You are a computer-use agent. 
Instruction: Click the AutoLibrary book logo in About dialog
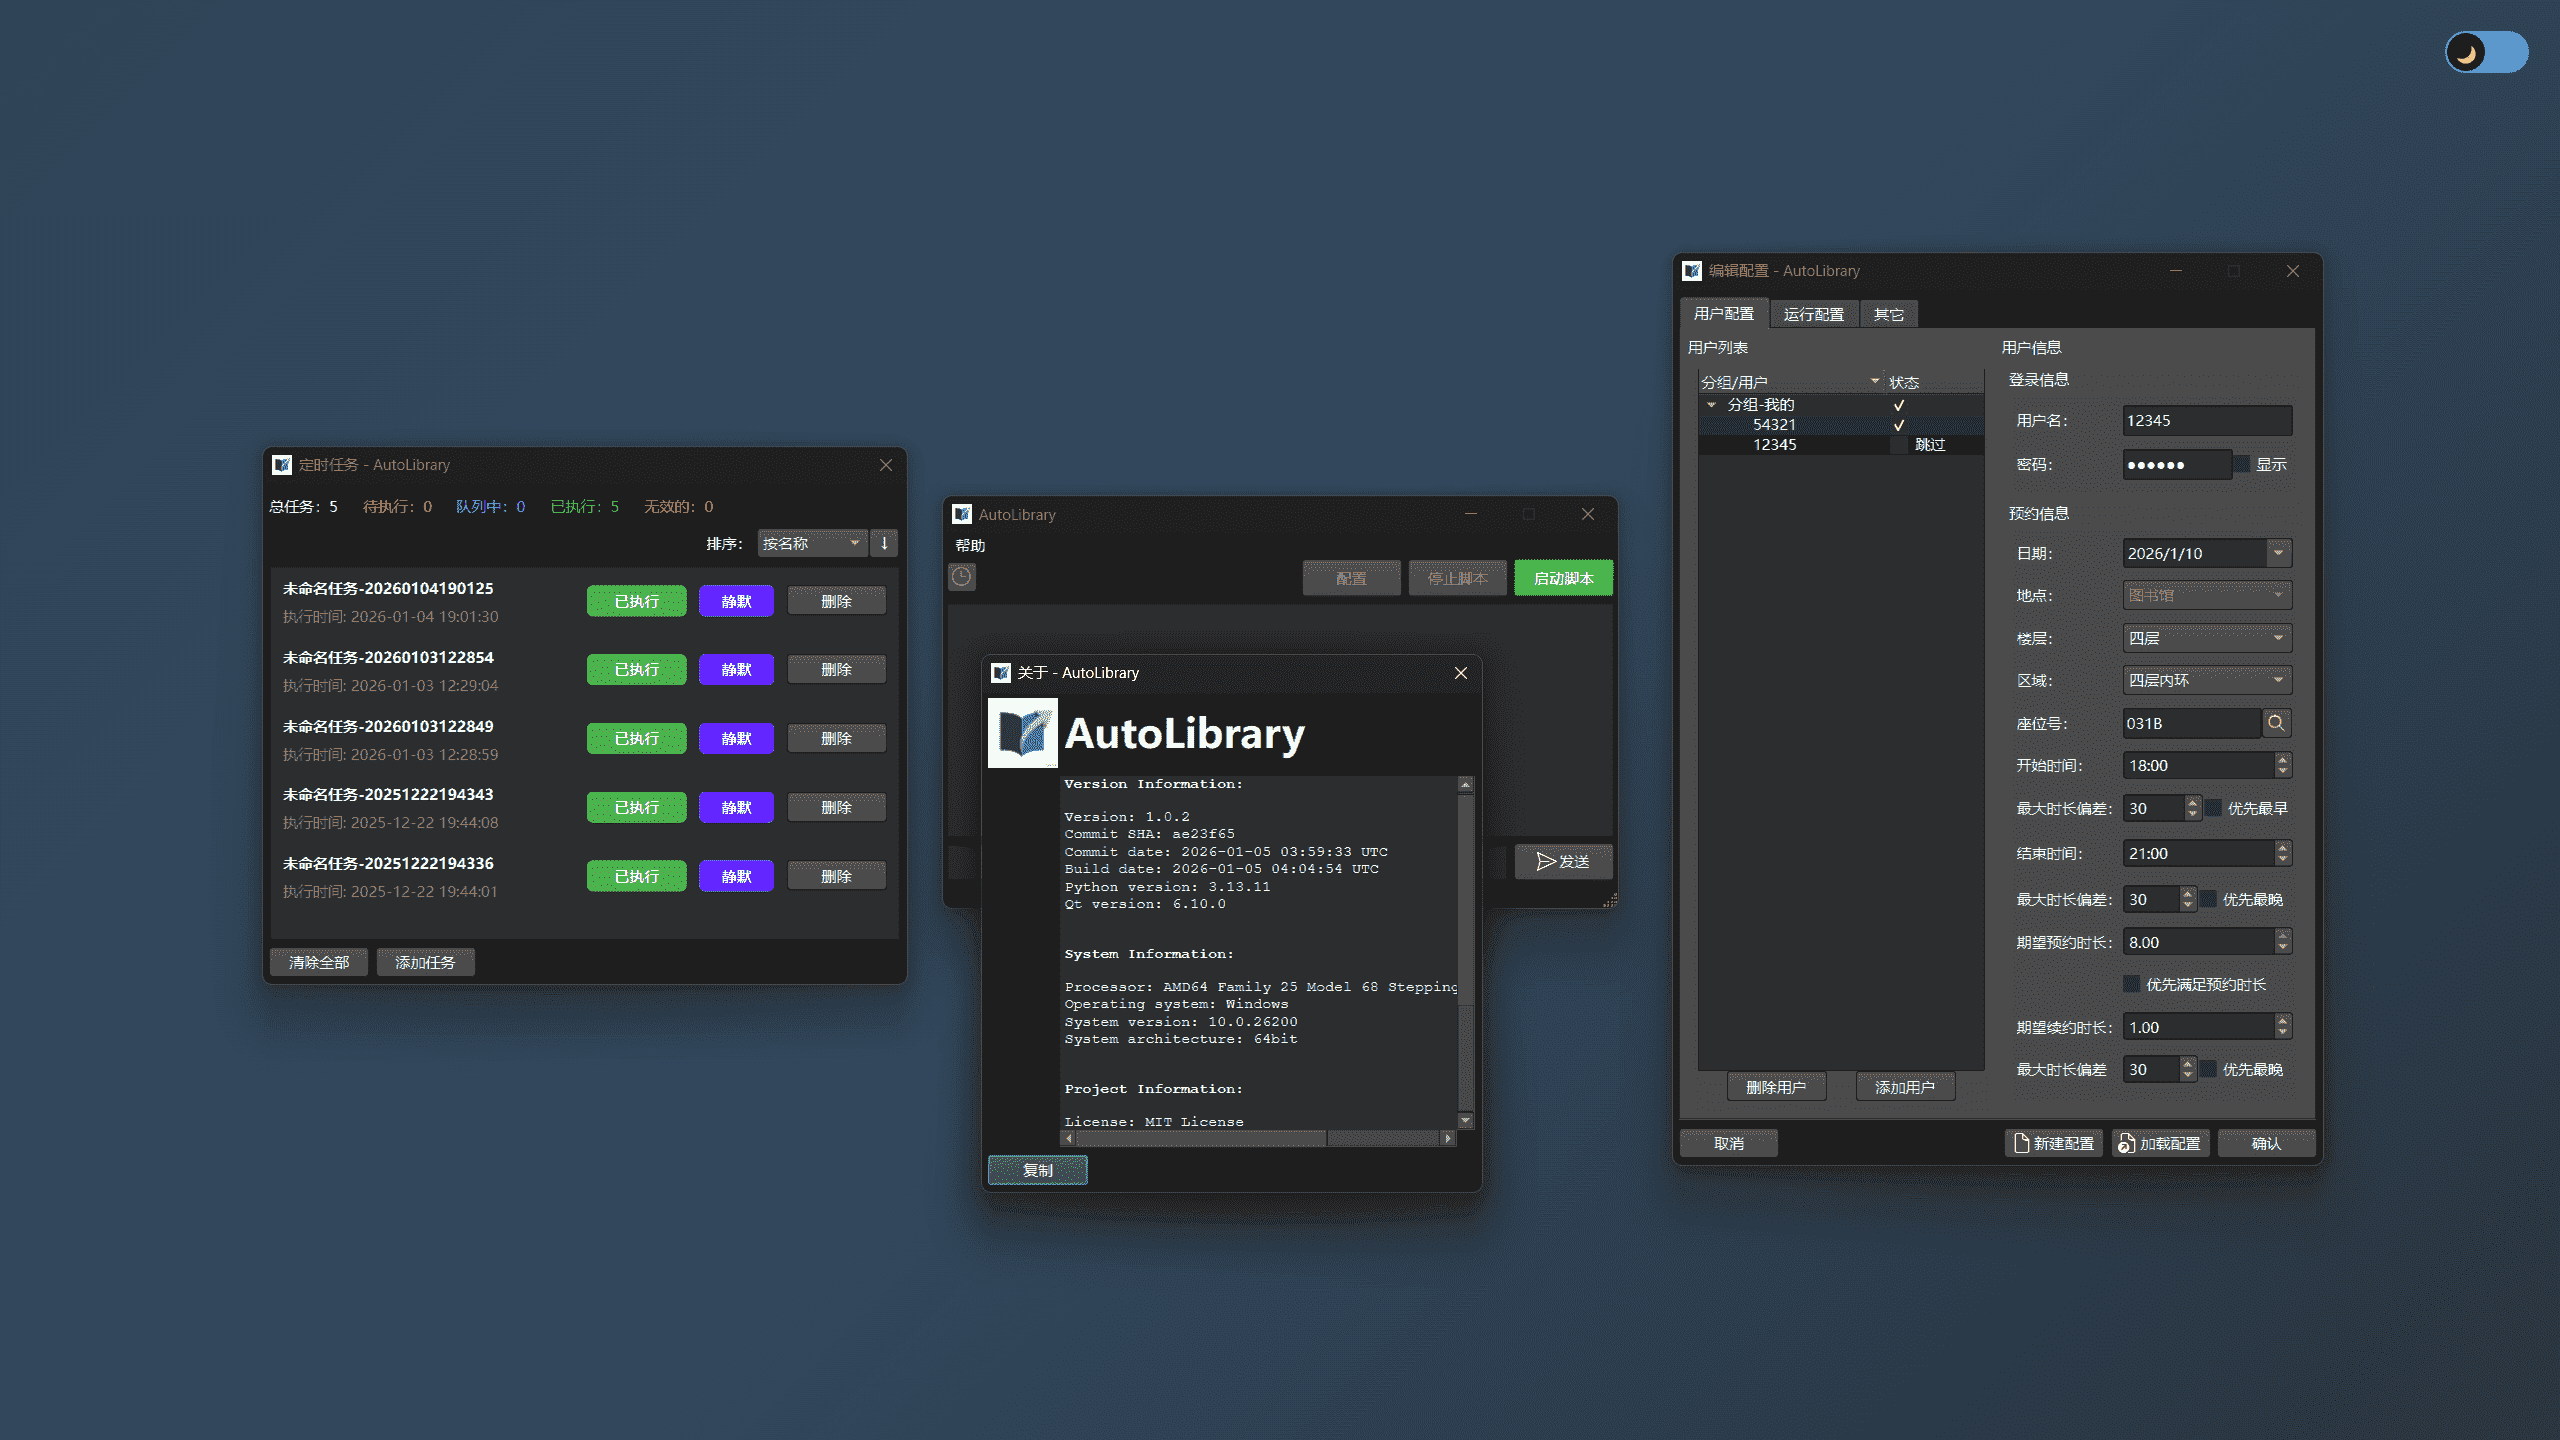click(1021, 733)
